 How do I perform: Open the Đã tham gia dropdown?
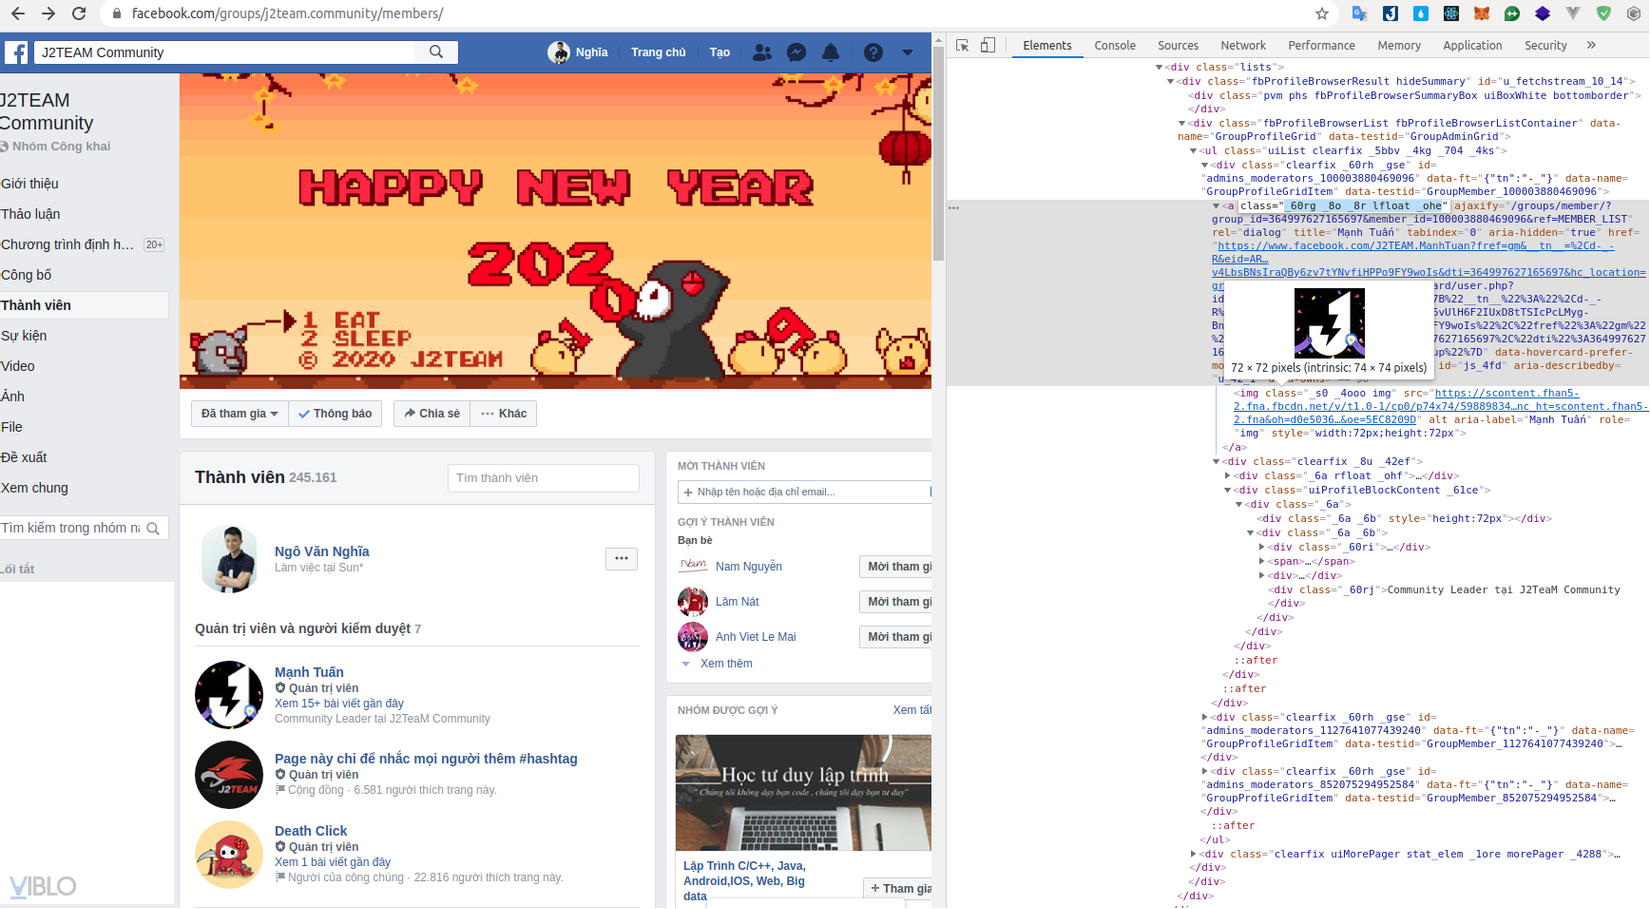(239, 414)
